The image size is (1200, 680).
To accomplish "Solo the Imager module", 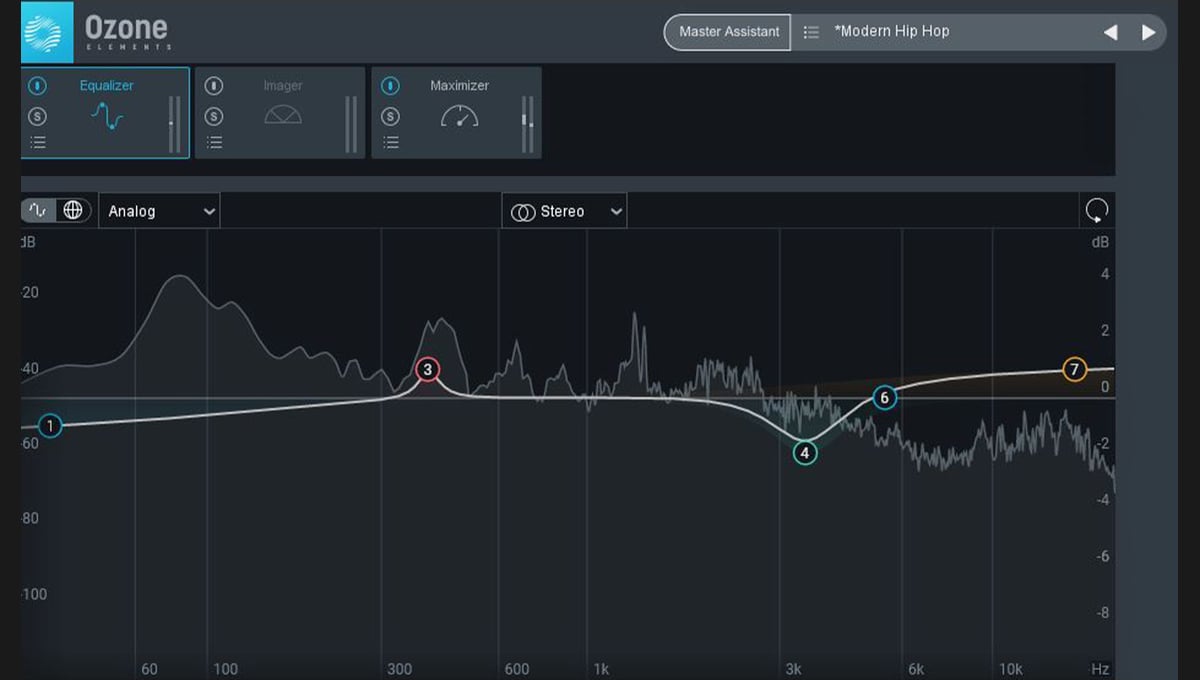I will (x=213, y=117).
